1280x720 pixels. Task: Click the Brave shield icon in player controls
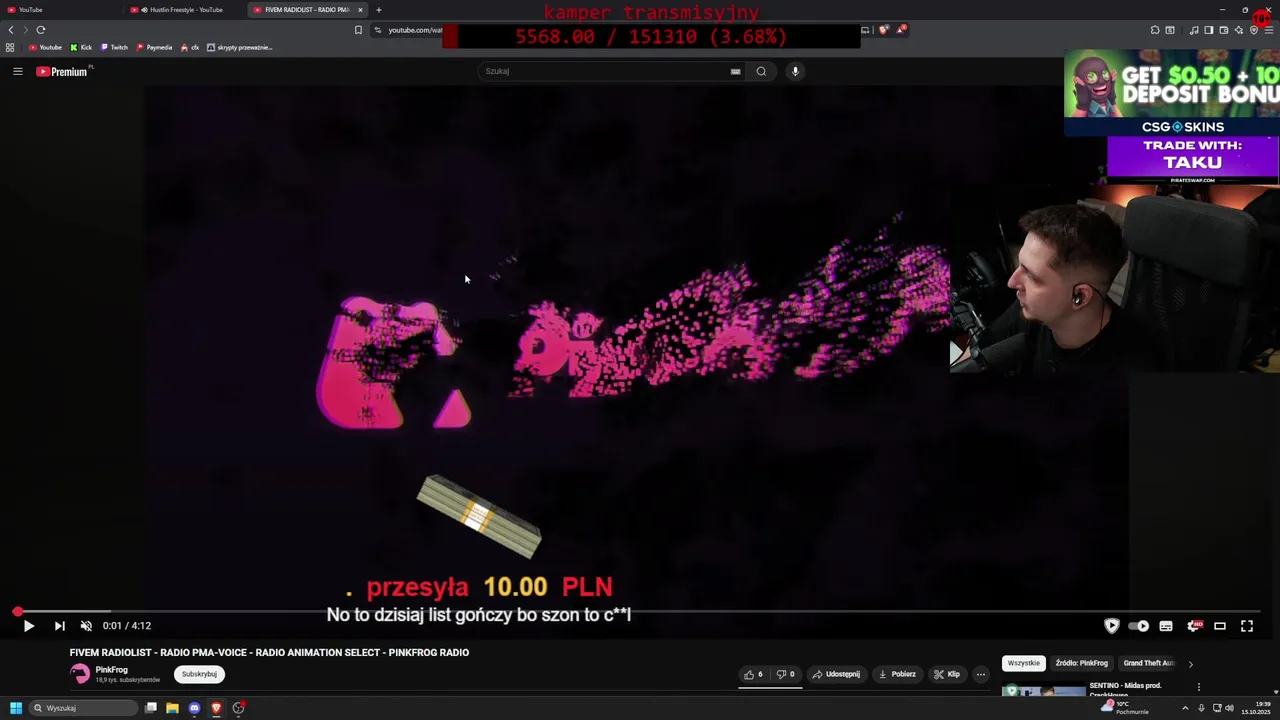[x=1111, y=626]
